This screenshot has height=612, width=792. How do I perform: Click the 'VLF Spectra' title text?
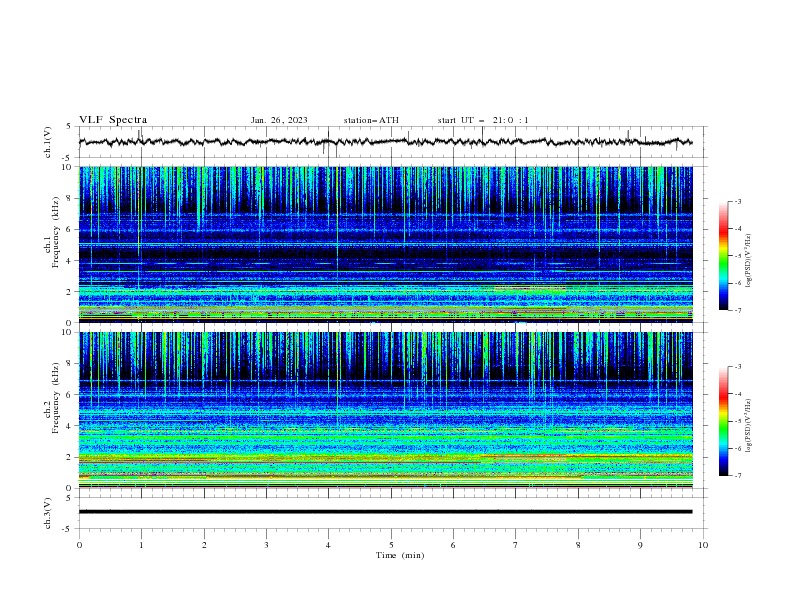tap(113, 120)
